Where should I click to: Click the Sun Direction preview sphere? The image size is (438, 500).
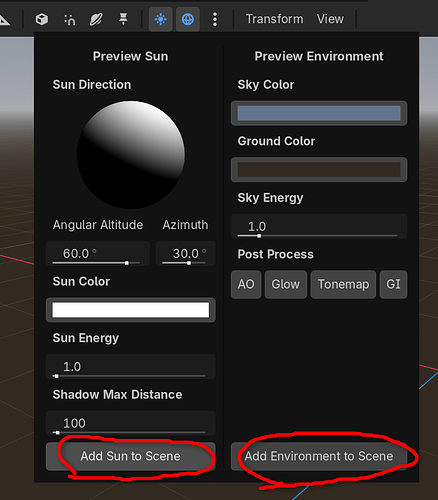[131, 155]
